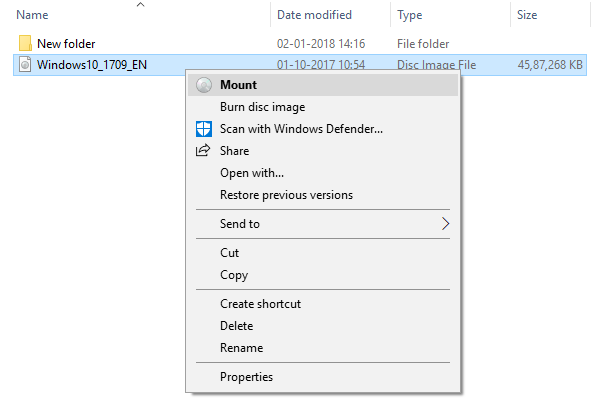The width and height of the screenshot is (603, 408).
Task: Click the Share arrow icon
Action: (203, 150)
